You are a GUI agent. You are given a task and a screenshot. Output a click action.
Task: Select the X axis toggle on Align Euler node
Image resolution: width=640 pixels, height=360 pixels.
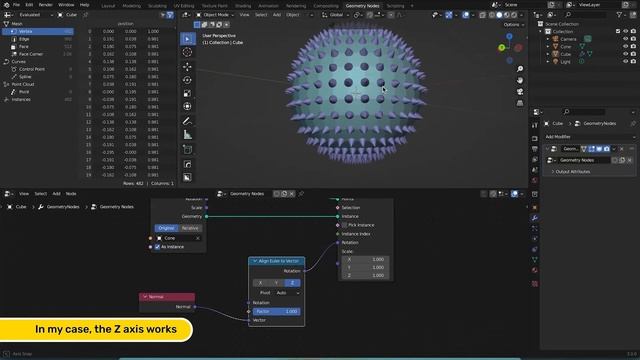point(260,283)
